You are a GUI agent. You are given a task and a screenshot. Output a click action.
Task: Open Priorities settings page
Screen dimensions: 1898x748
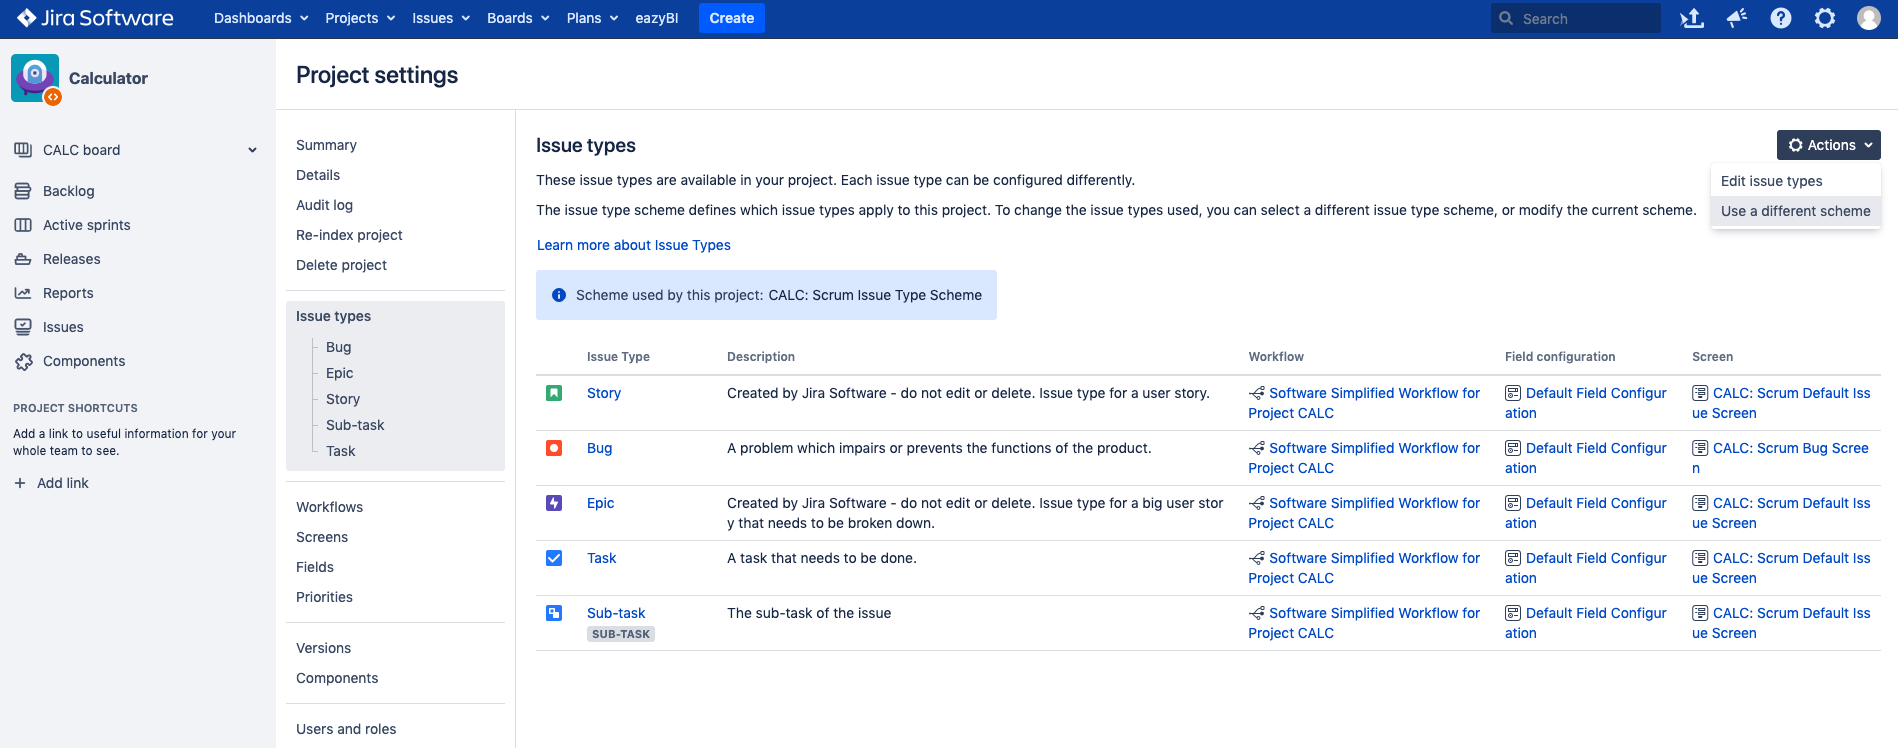(324, 597)
